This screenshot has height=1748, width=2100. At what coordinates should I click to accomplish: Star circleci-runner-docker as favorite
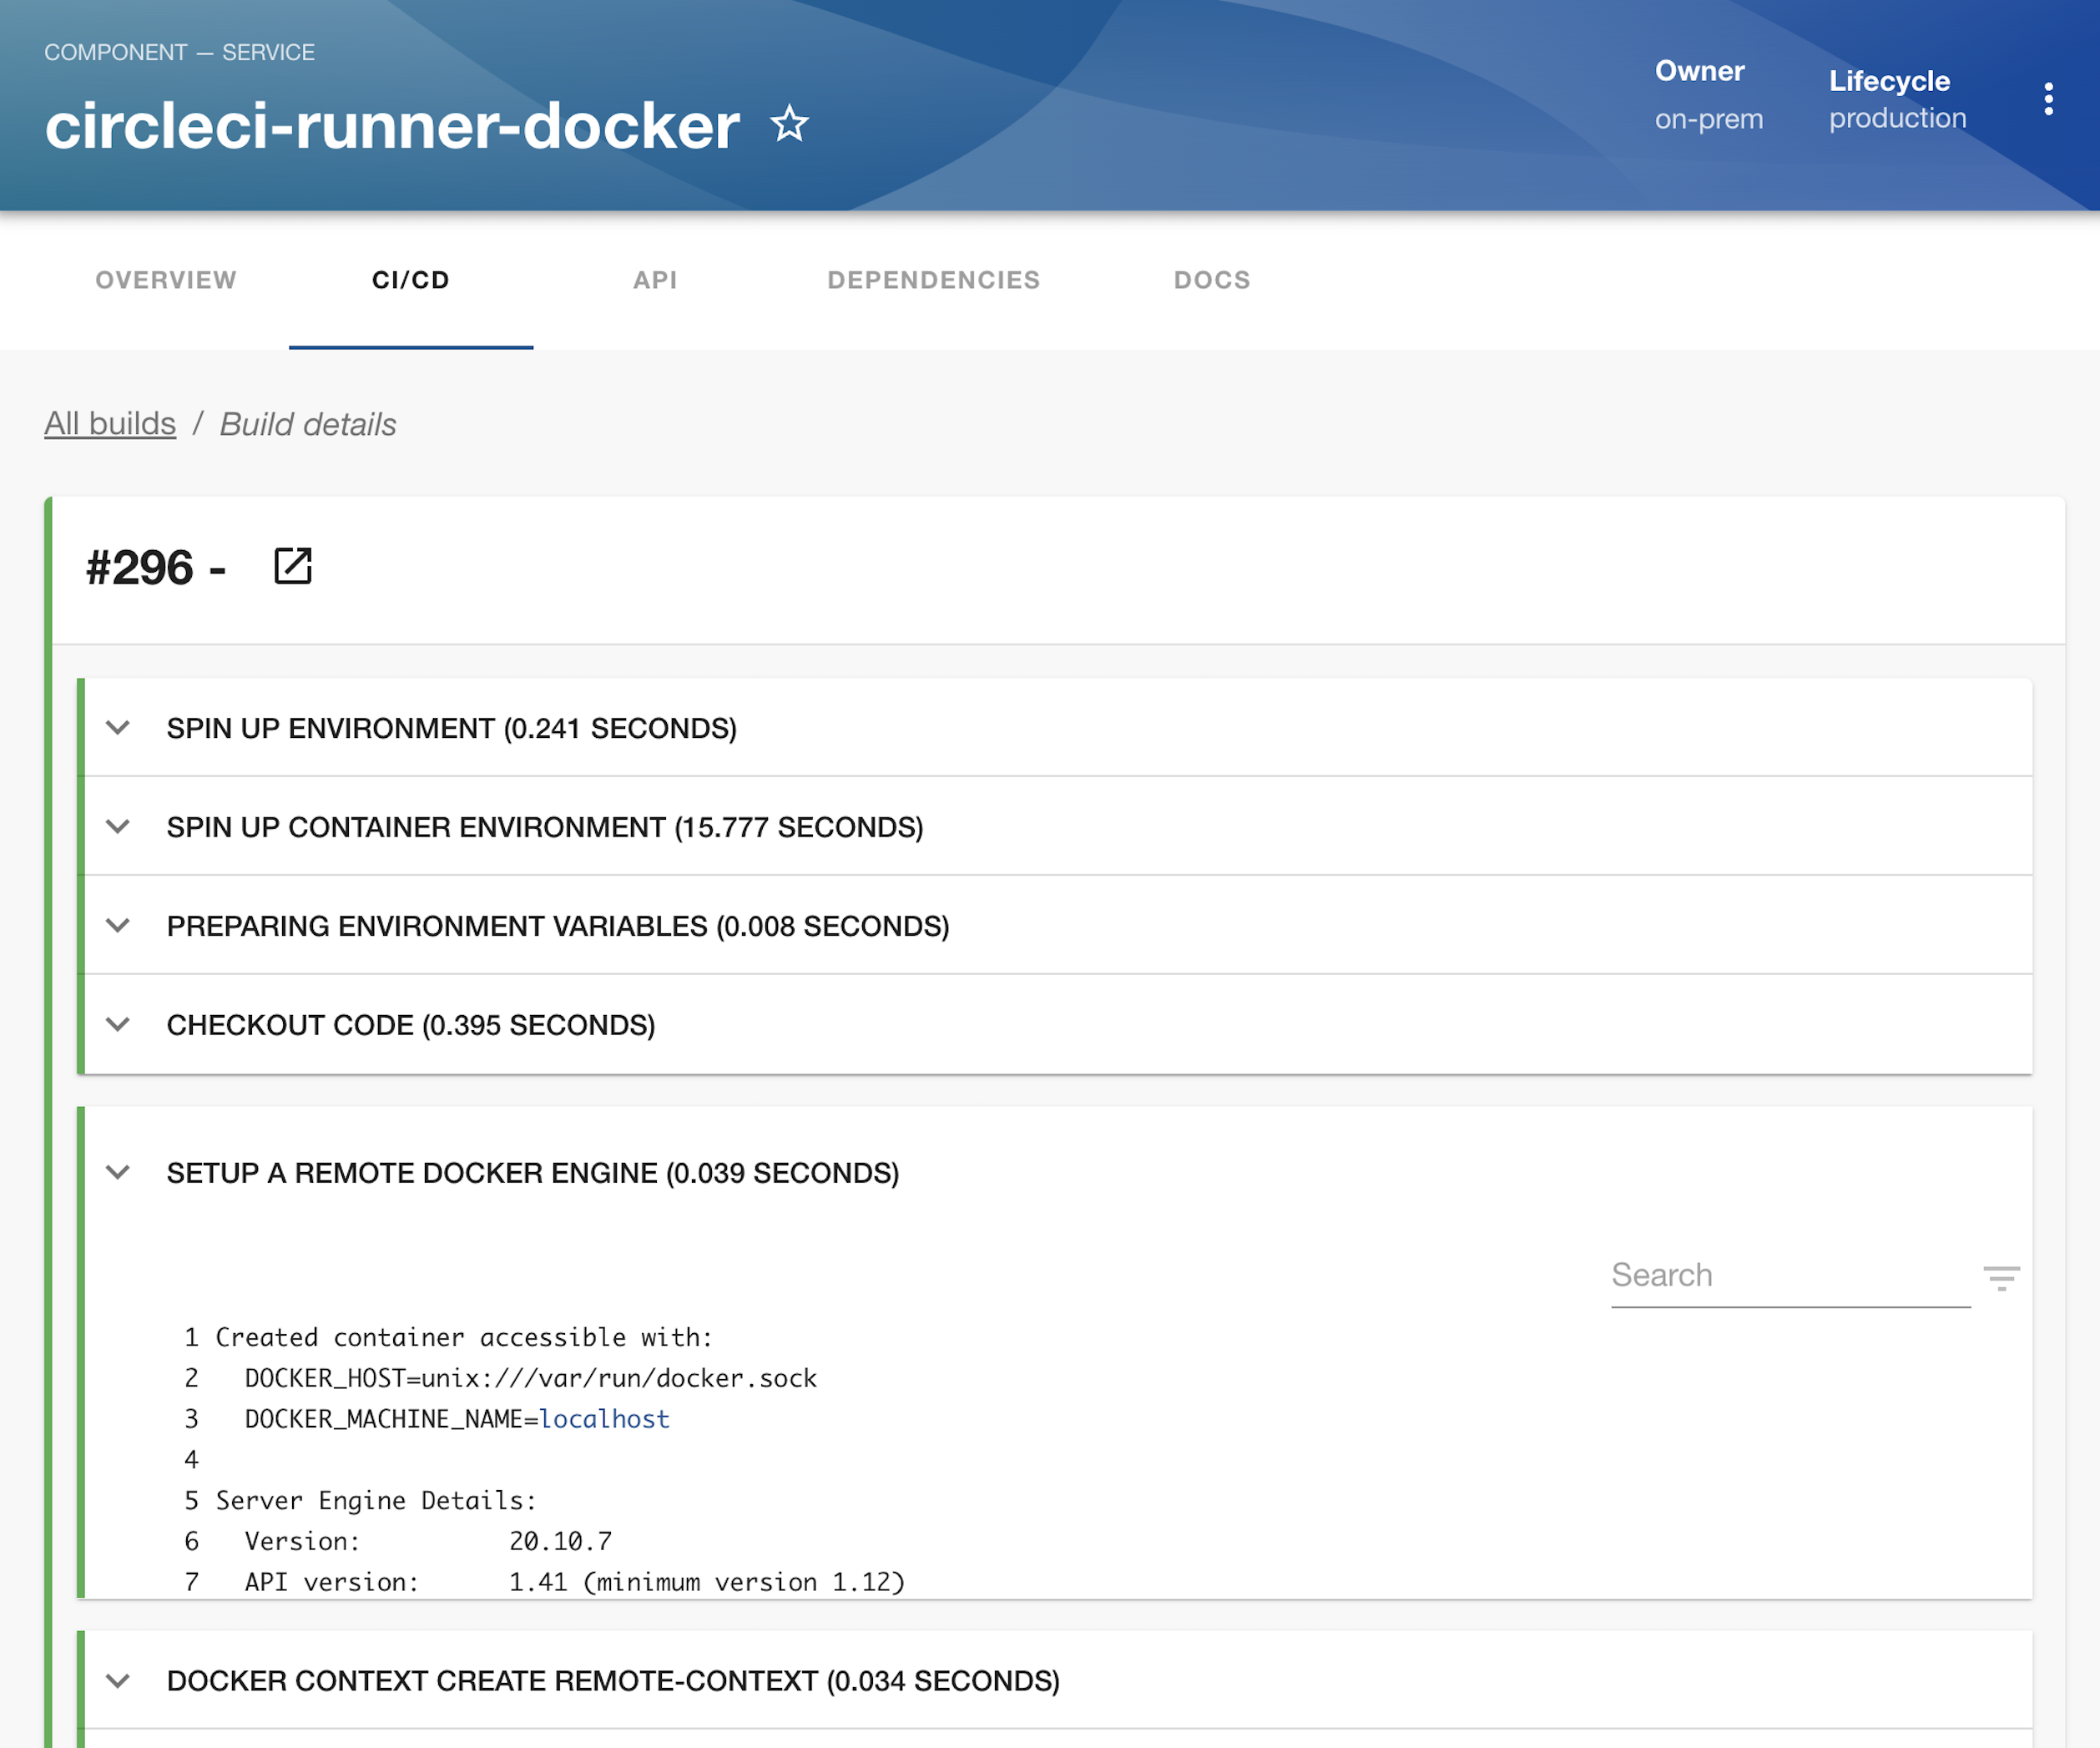pos(789,124)
